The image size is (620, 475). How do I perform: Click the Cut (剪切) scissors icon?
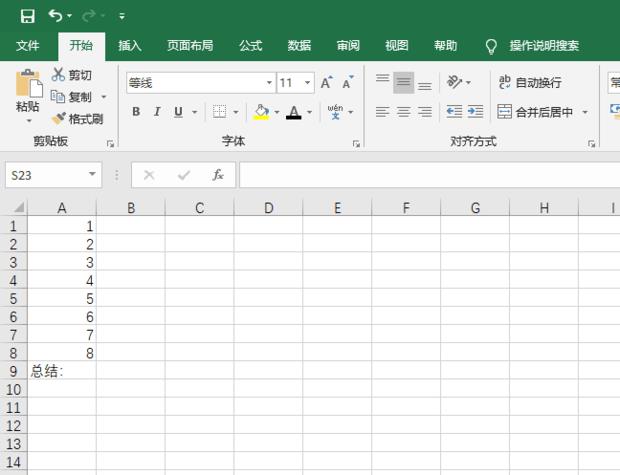[59, 75]
